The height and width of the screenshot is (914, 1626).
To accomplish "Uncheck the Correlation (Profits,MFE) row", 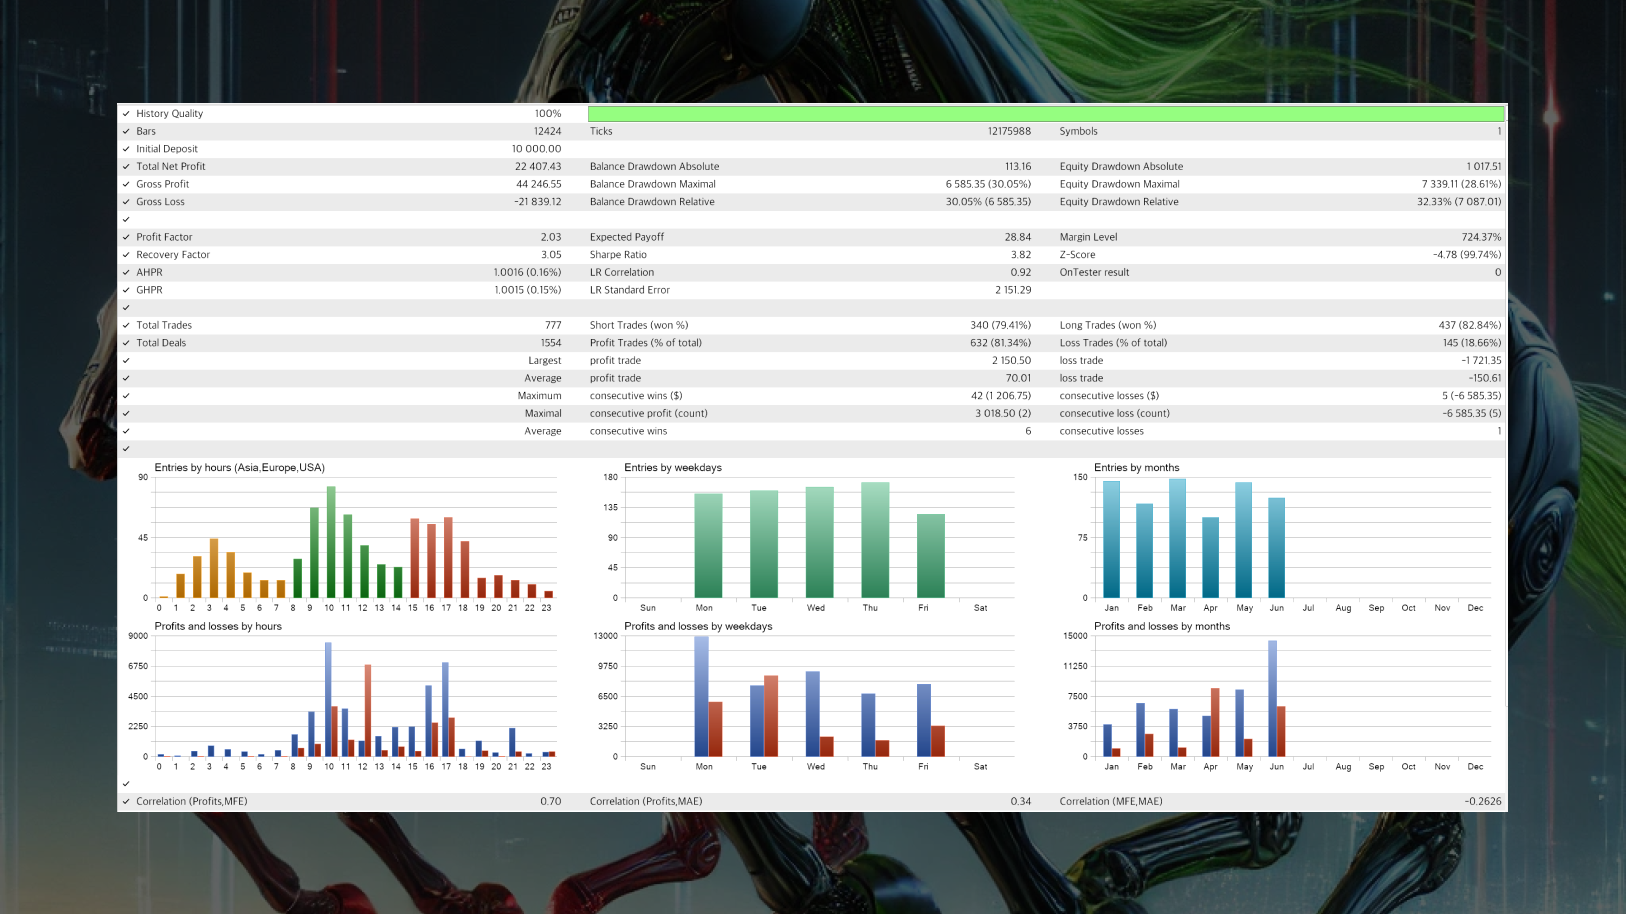I will [x=127, y=801].
